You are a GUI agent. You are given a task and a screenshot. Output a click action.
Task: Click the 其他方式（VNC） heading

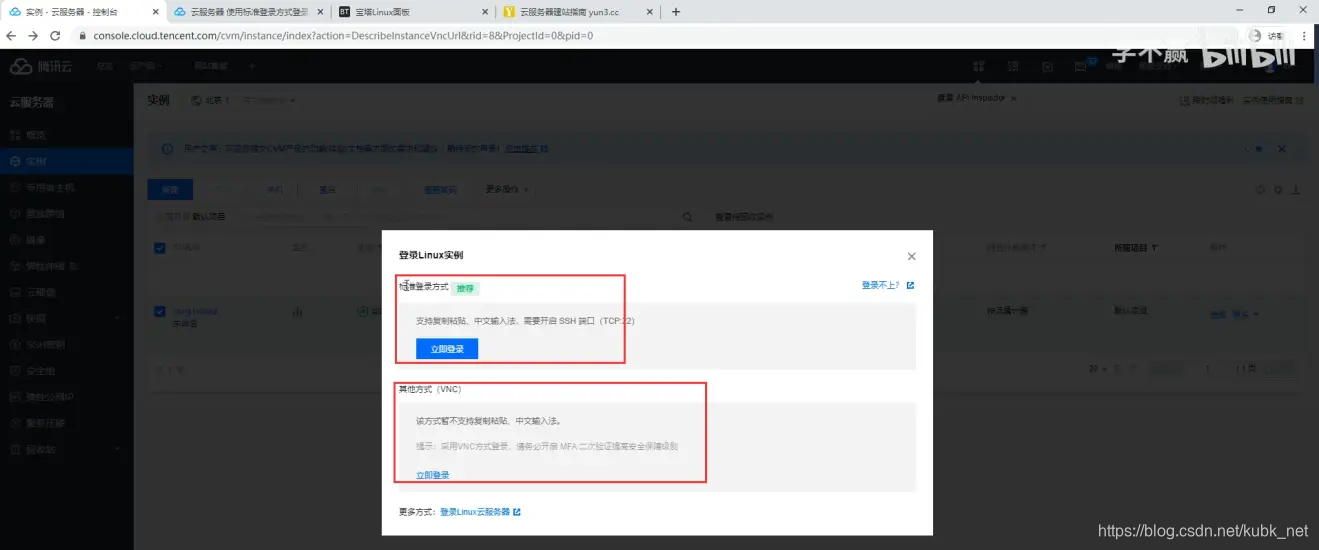(430, 389)
